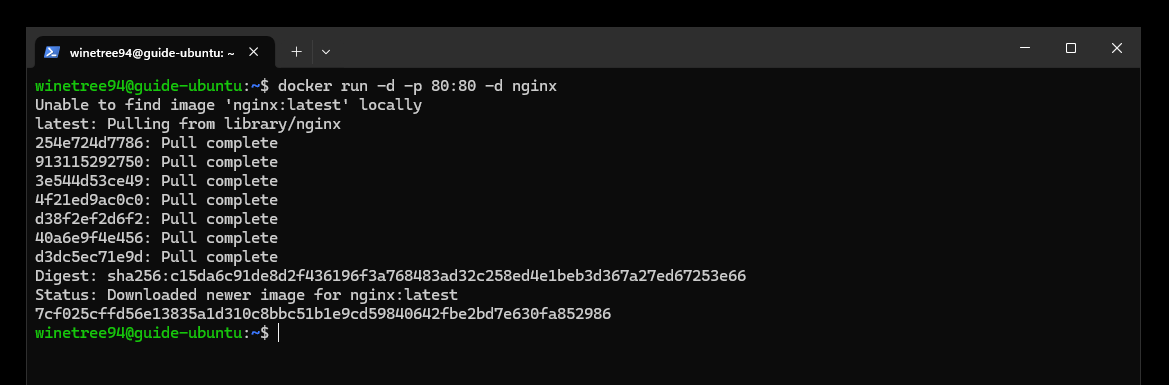Click the PowerShell icon on the tab

point(52,52)
